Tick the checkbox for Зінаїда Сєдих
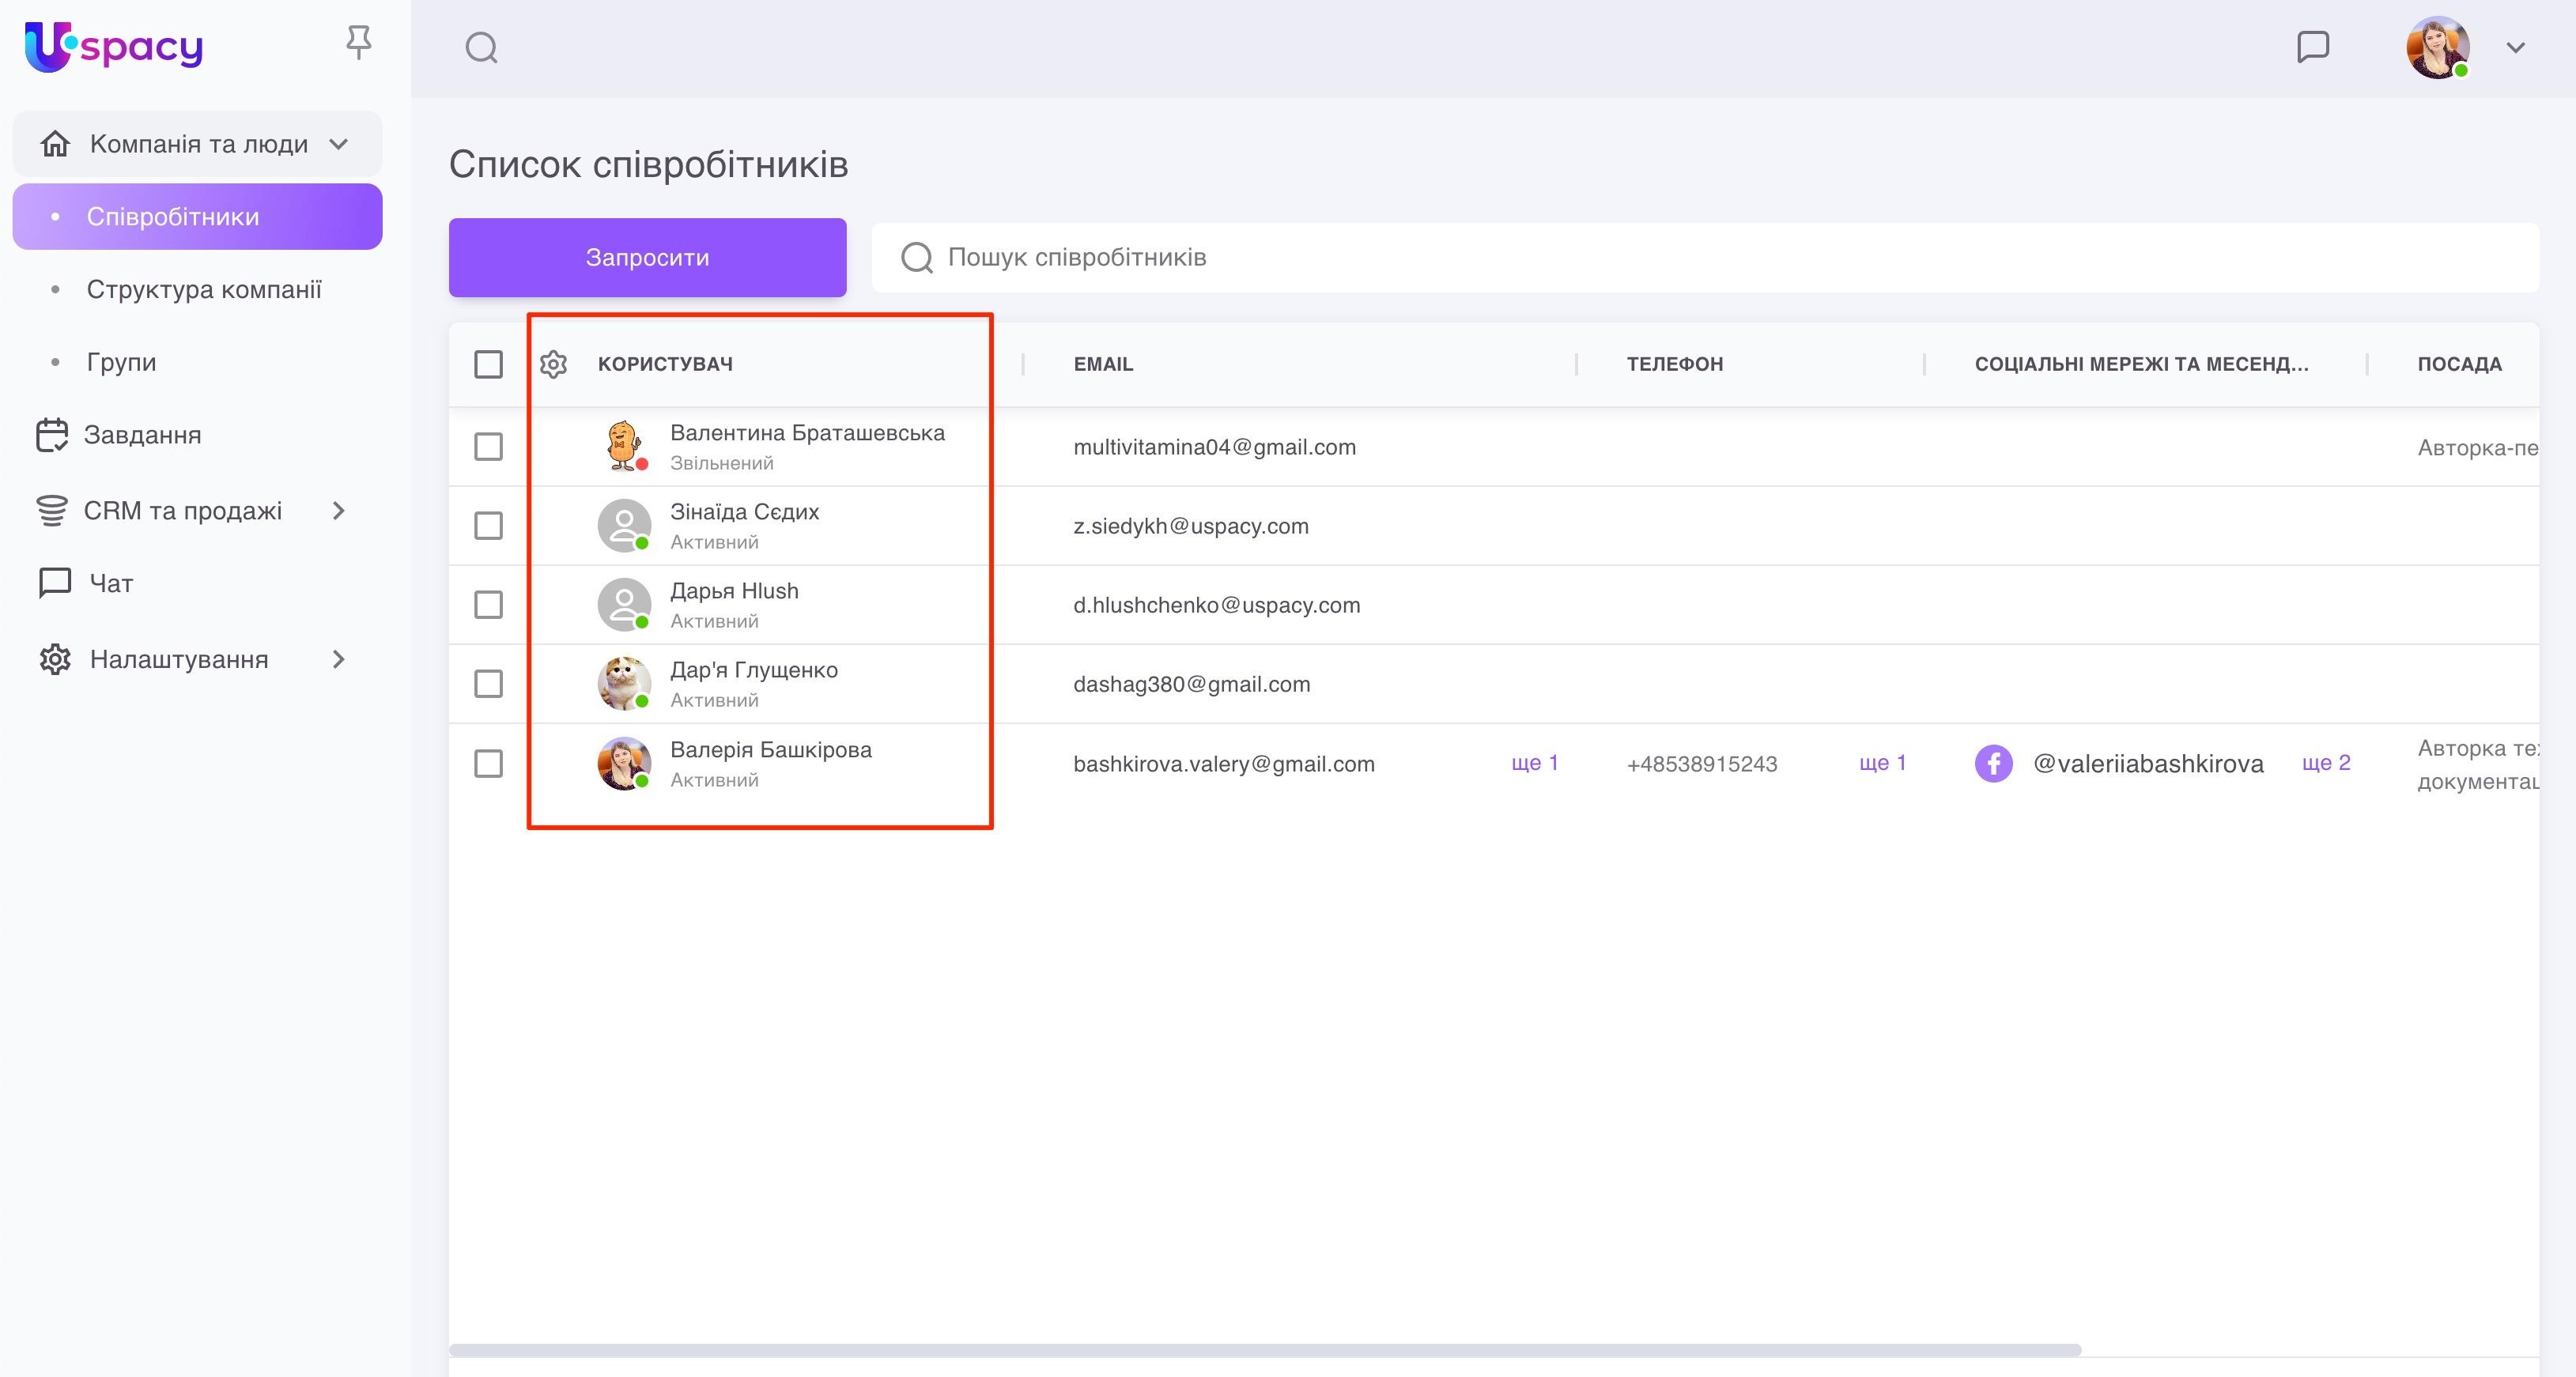This screenshot has width=2576, height=1377. 488,525
